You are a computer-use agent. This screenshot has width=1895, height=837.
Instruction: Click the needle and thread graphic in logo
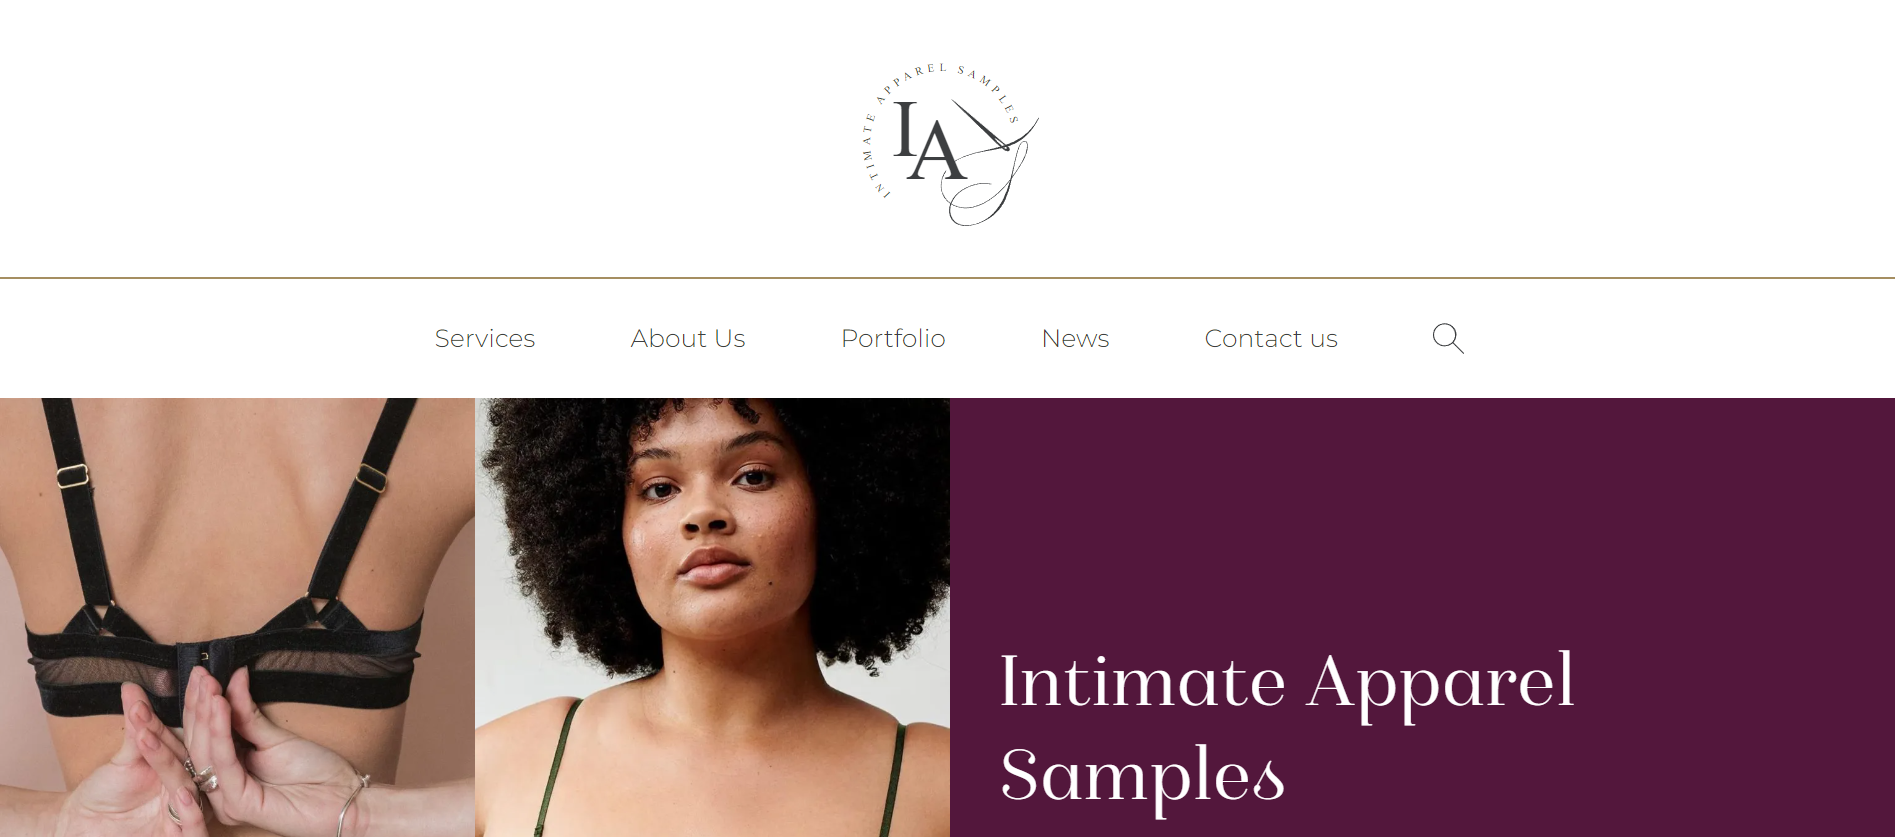(x=990, y=160)
